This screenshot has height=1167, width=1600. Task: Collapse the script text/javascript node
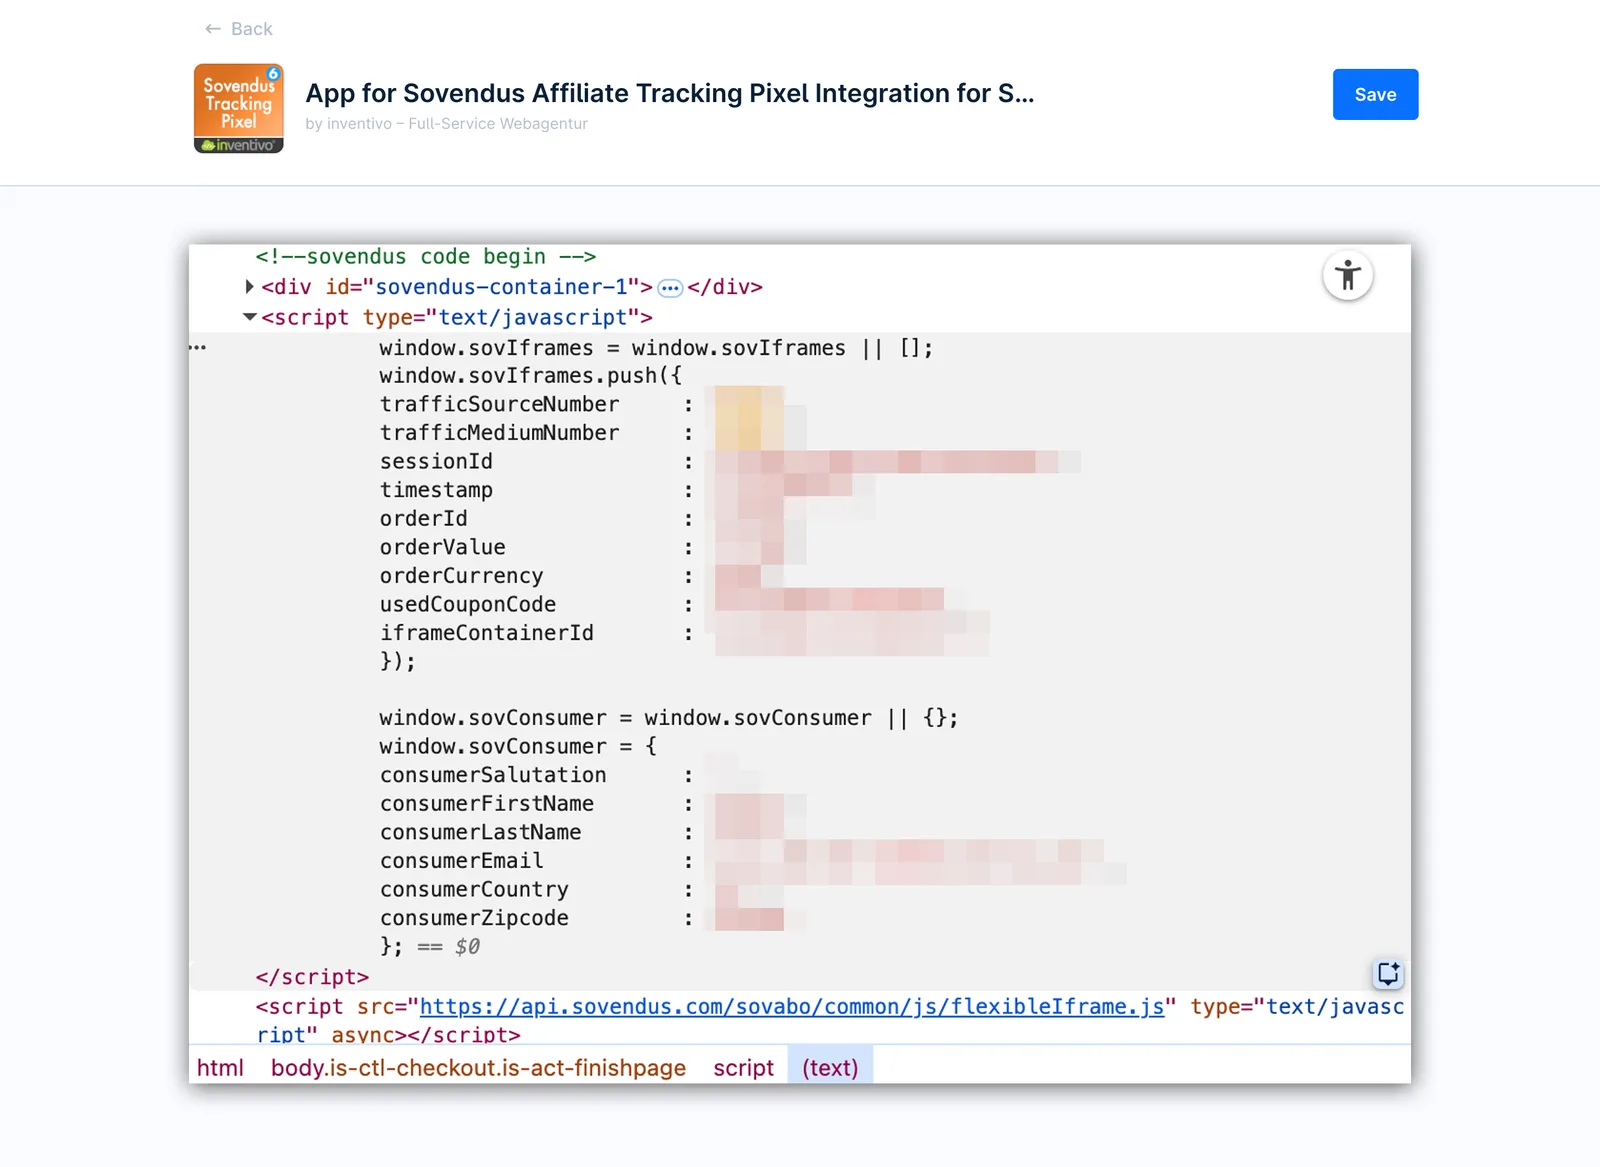click(x=250, y=317)
